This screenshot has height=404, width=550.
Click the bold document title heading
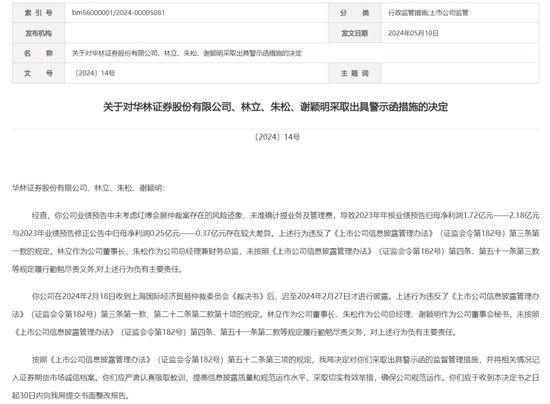coord(275,107)
